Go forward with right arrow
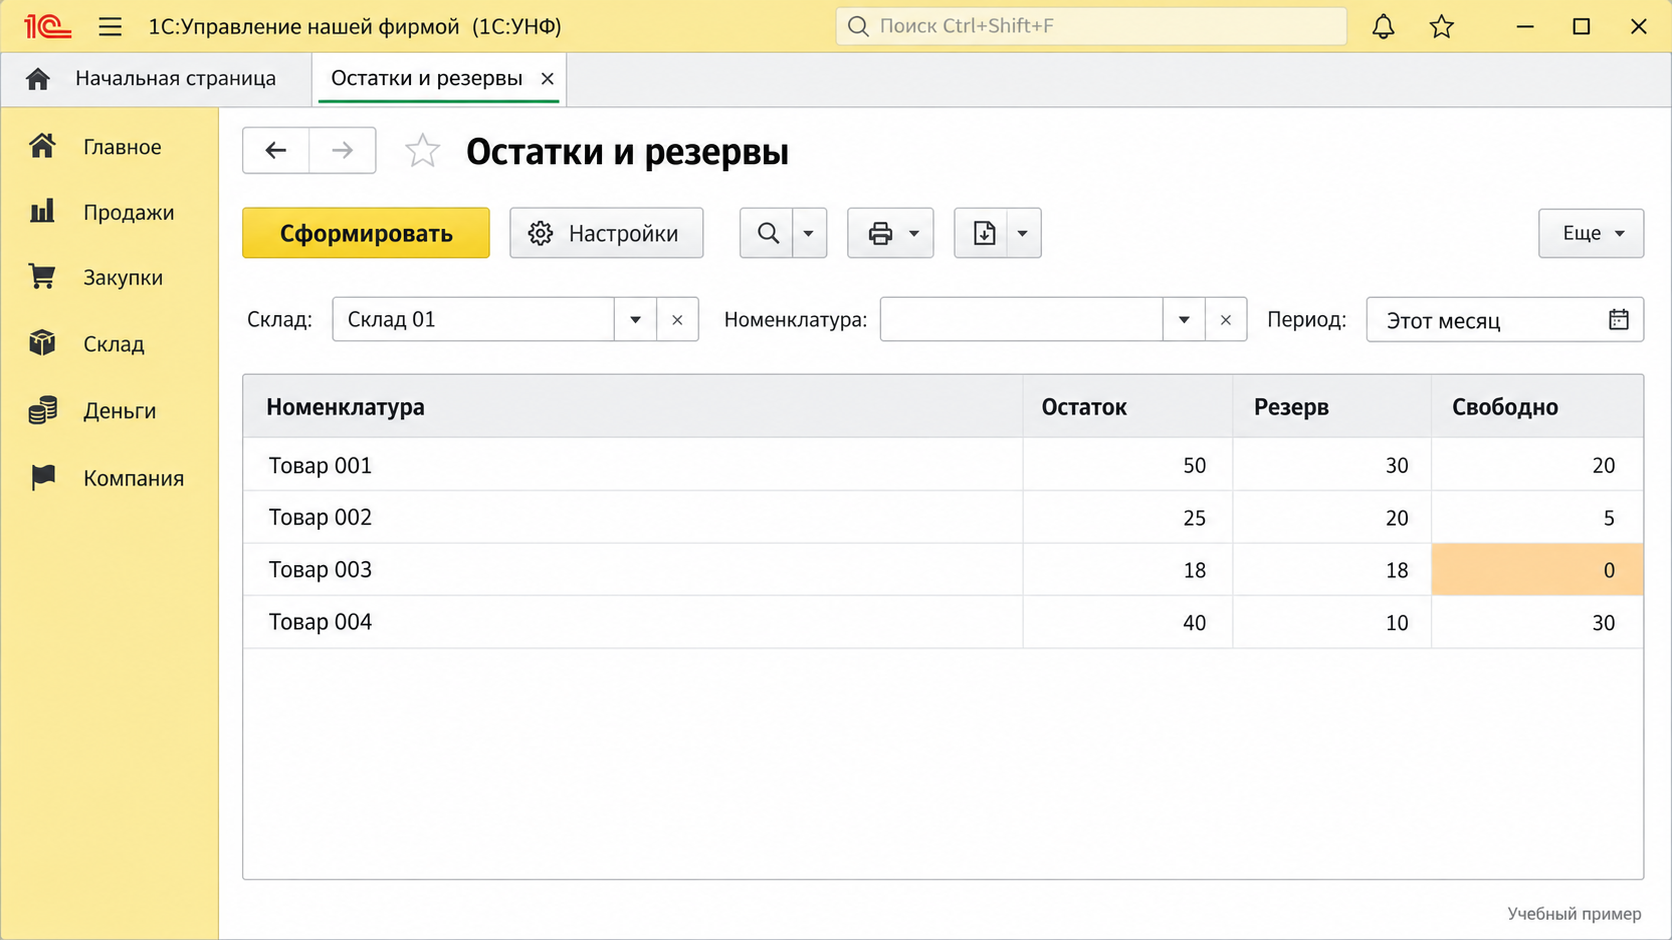Screen dimensions: 1672x940 [x=342, y=151]
